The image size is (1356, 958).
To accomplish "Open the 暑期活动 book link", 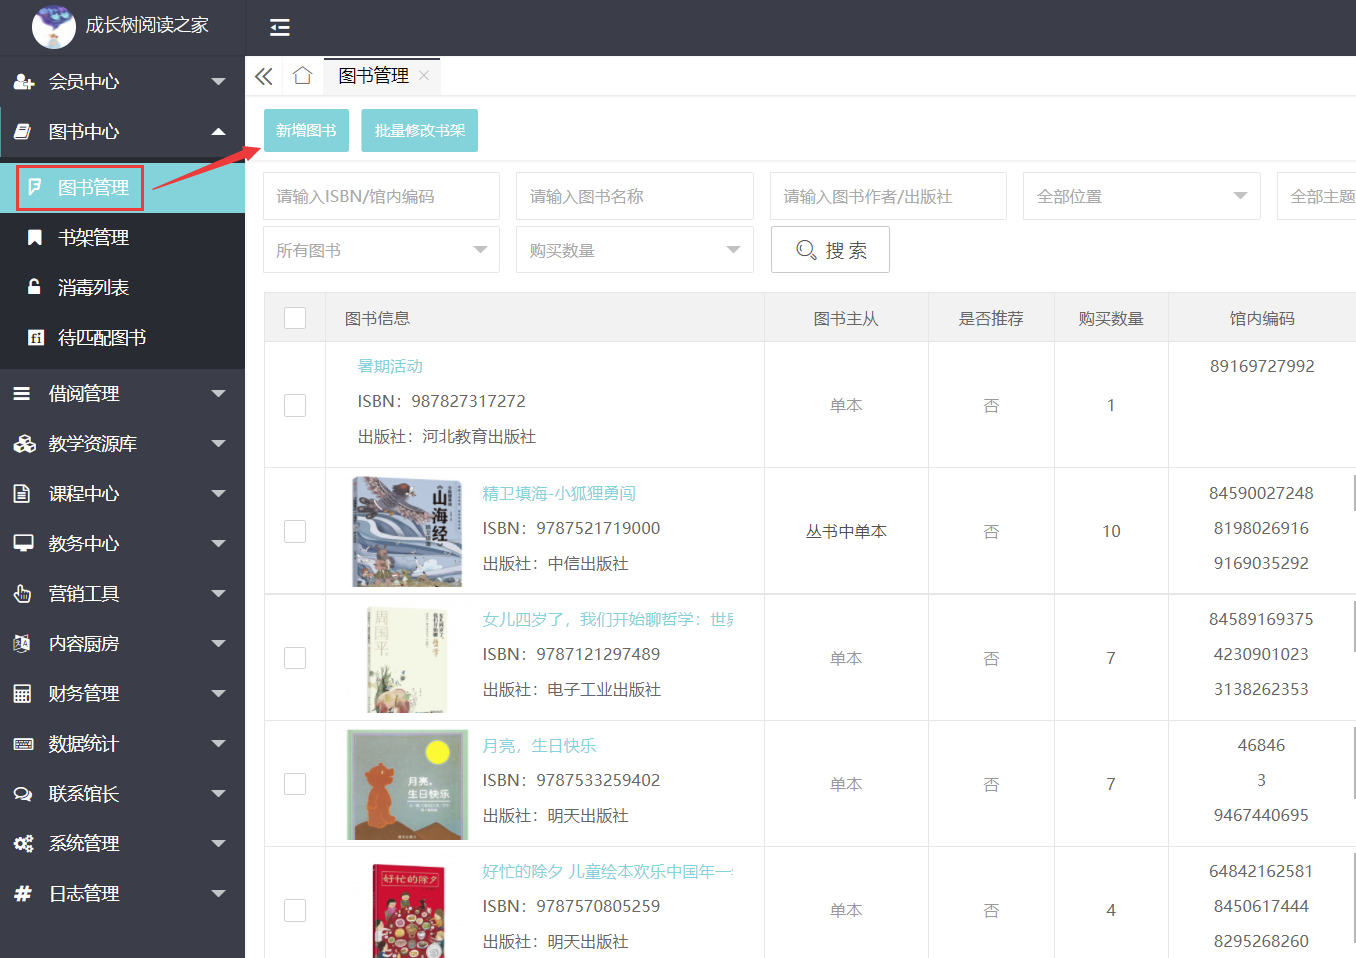I will coord(390,366).
